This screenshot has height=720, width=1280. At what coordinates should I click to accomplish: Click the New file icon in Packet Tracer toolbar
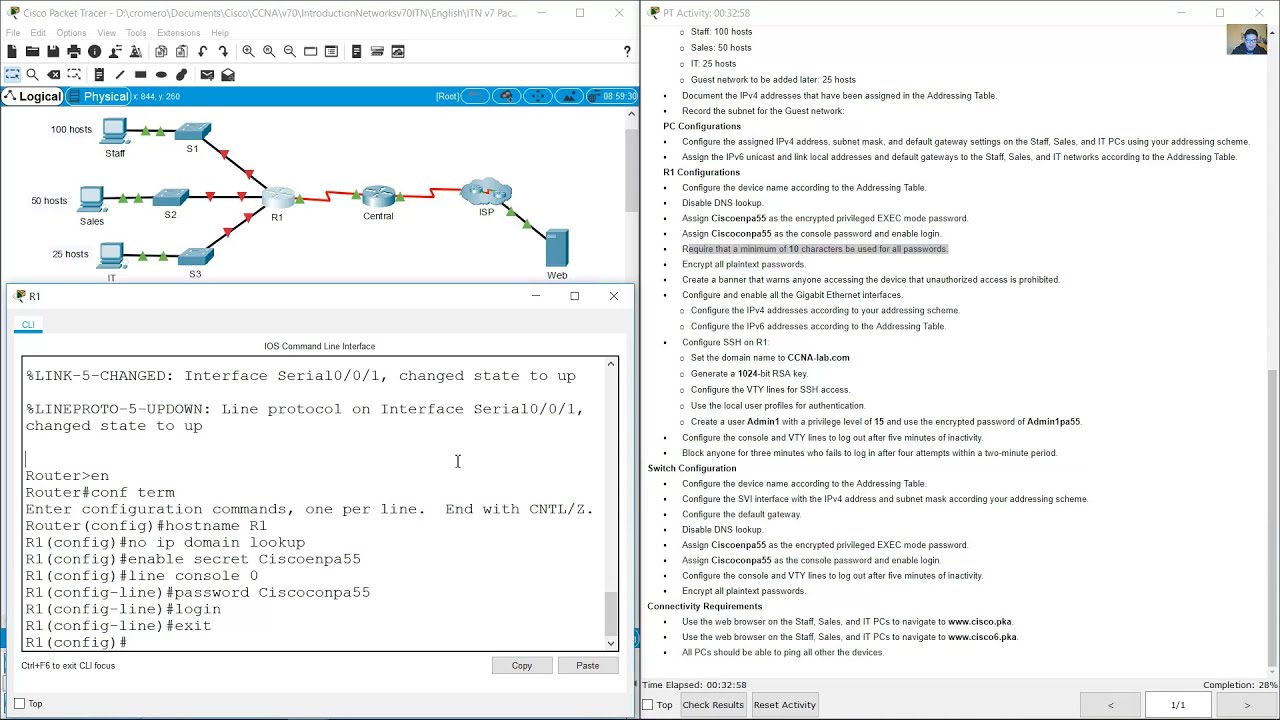click(x=12, y=51)
